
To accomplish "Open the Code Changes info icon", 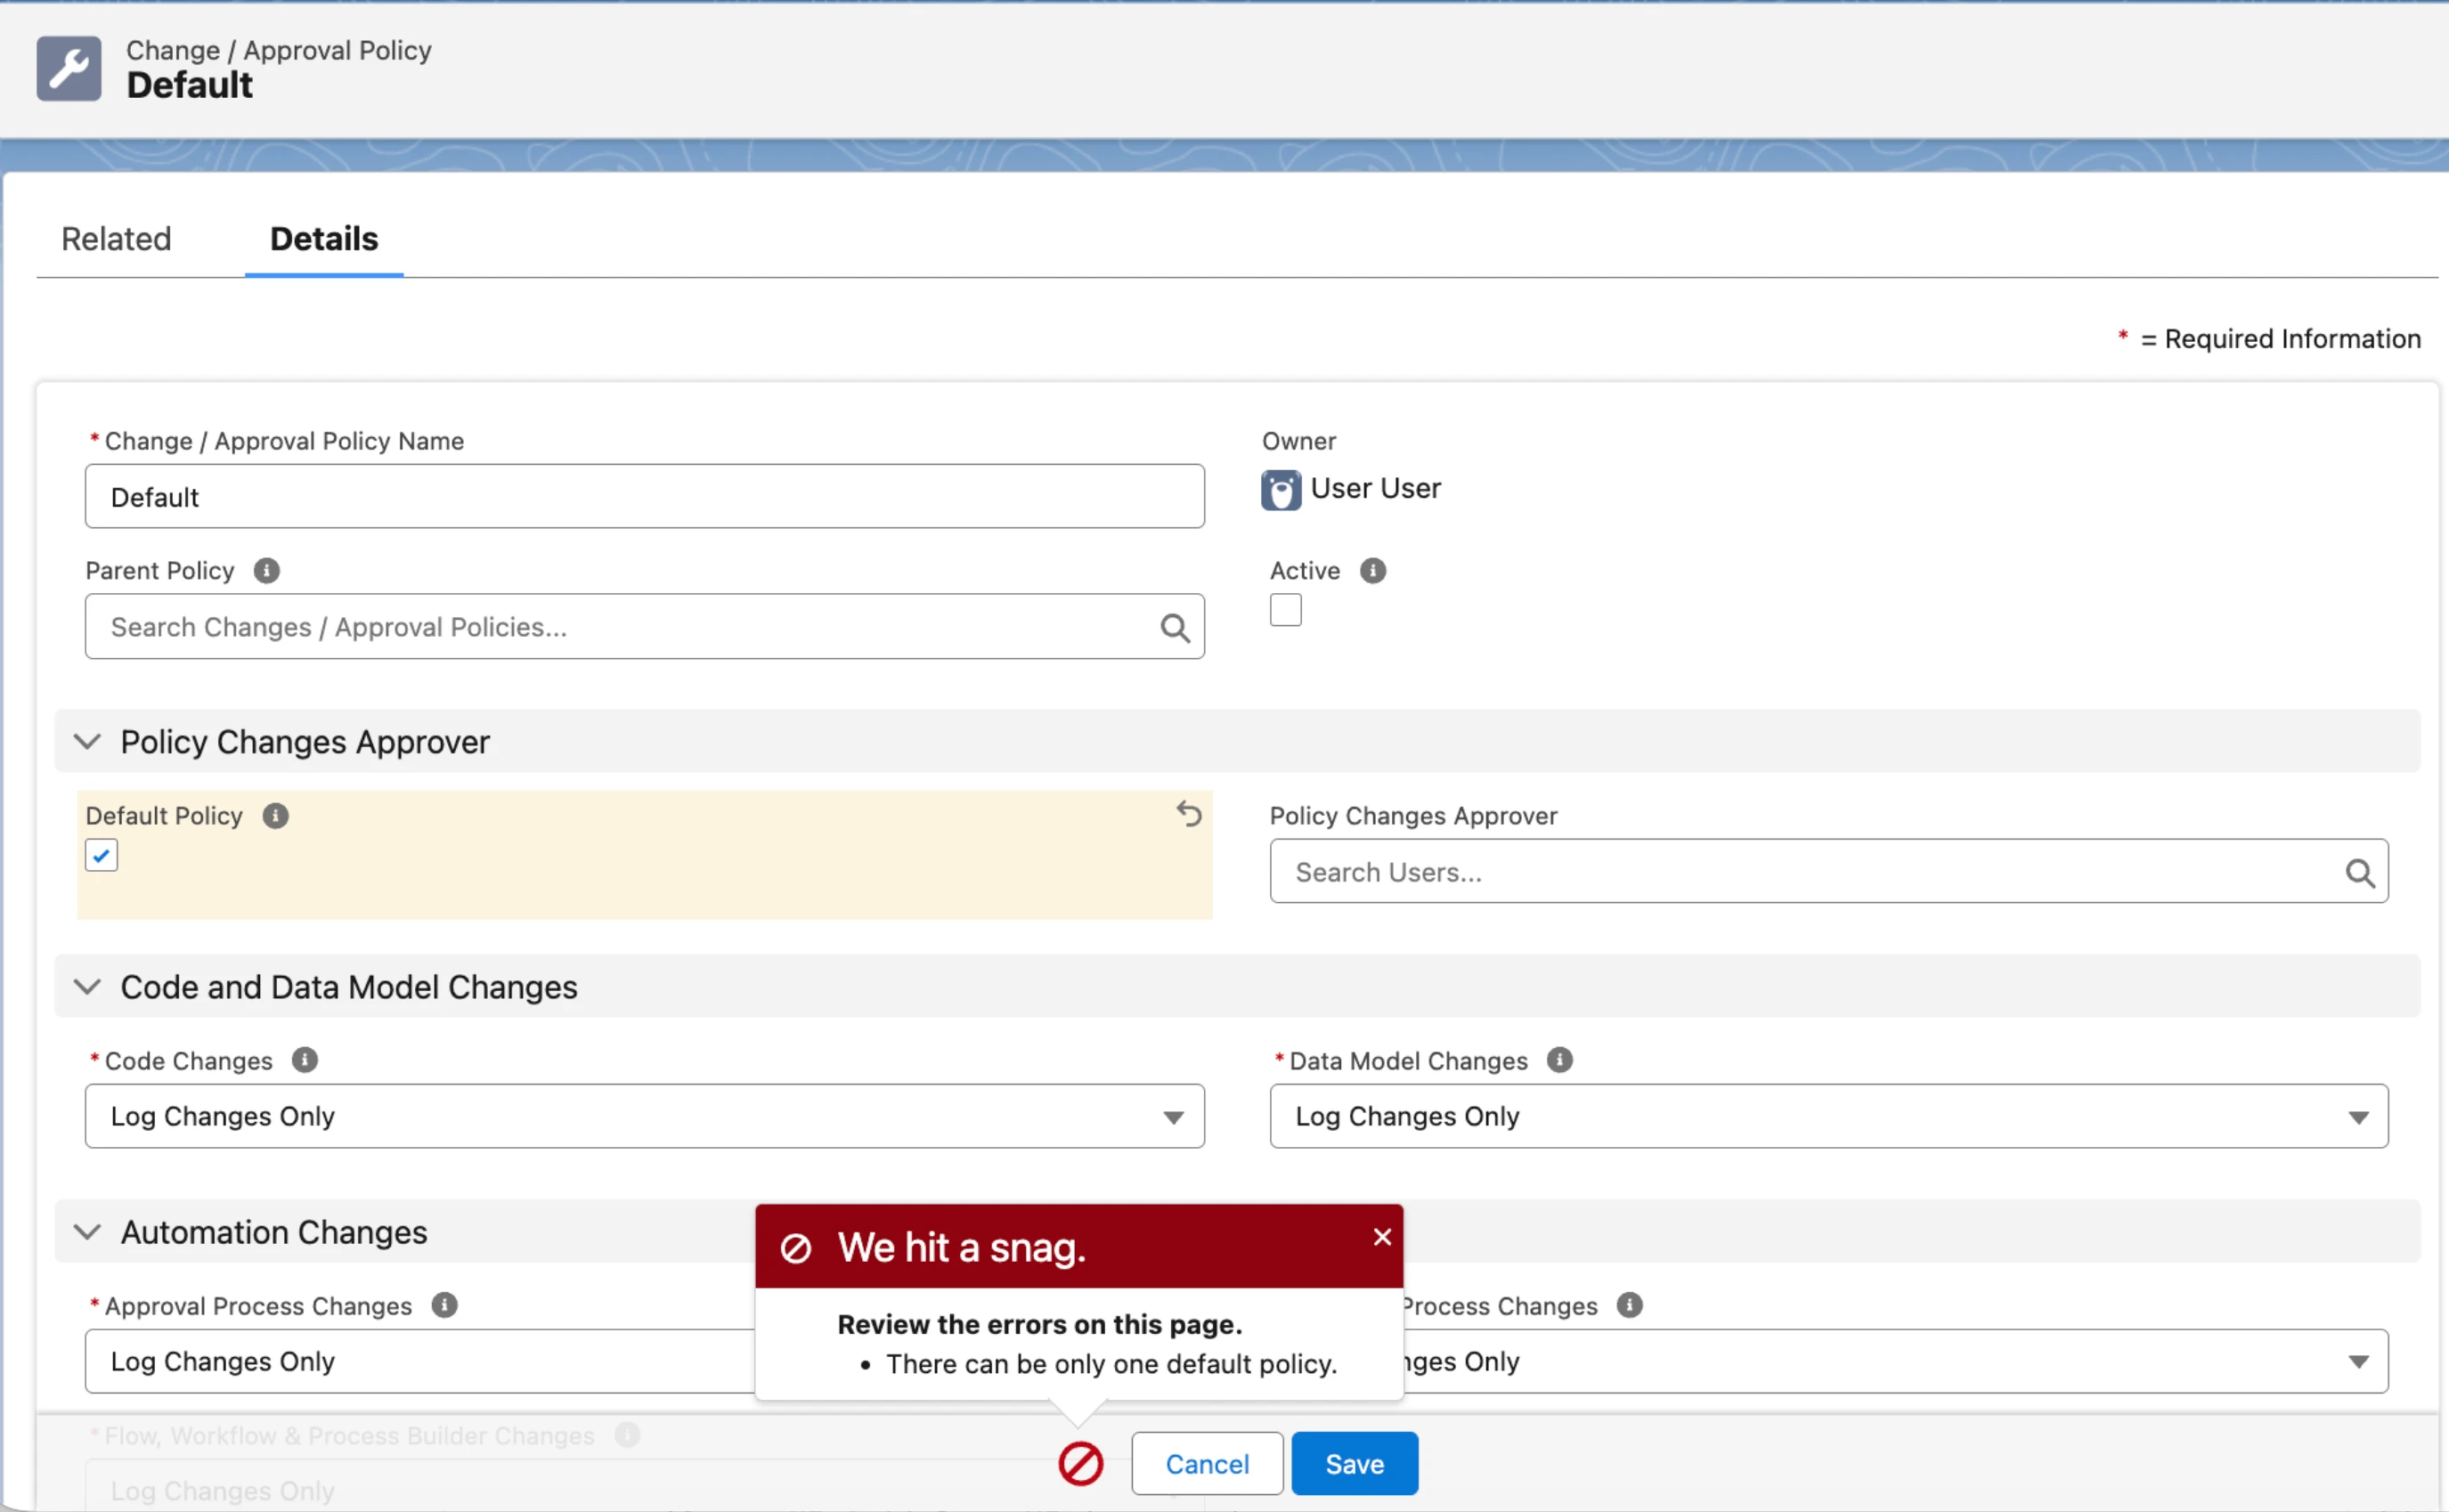I will point(305,1060).
